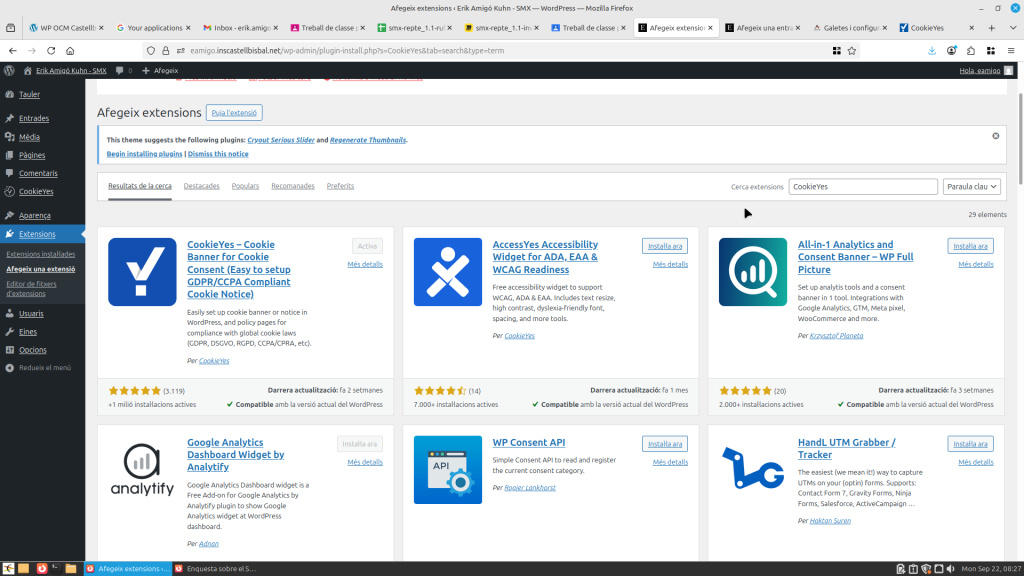This screenshot has height=576, width=1024.
Task: Install the AccessYes Accessibility Widget plugin
Action: point(664,246)
